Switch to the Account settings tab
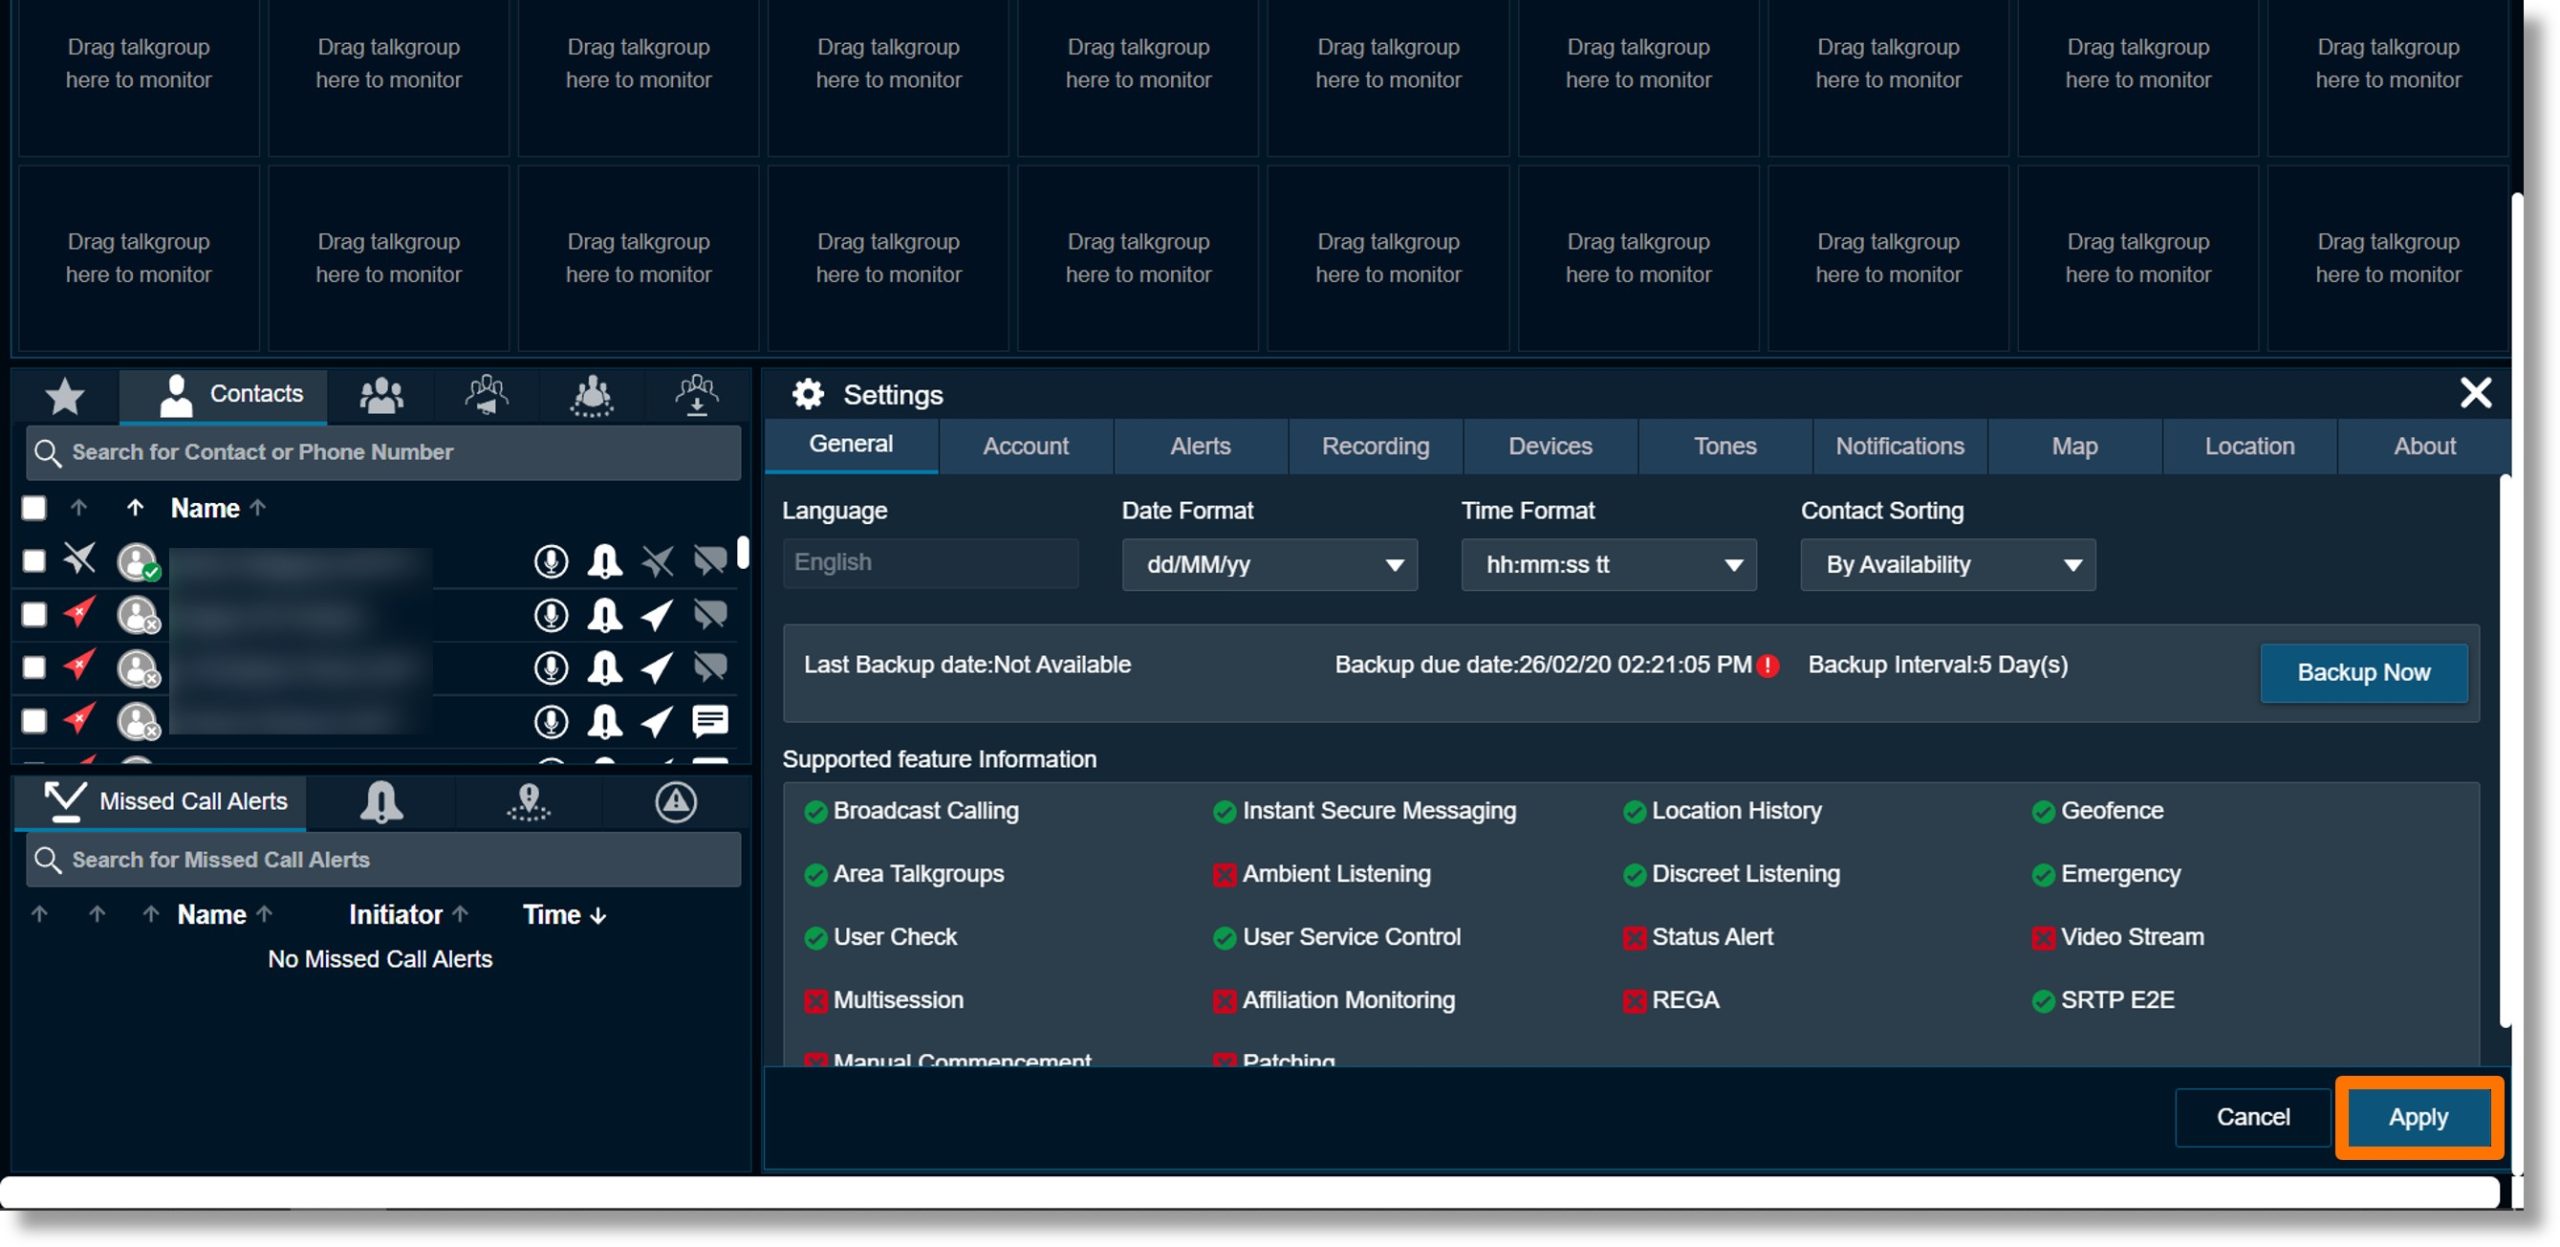Viewport: 2560px width, 1247px height. click(1025, 447)
